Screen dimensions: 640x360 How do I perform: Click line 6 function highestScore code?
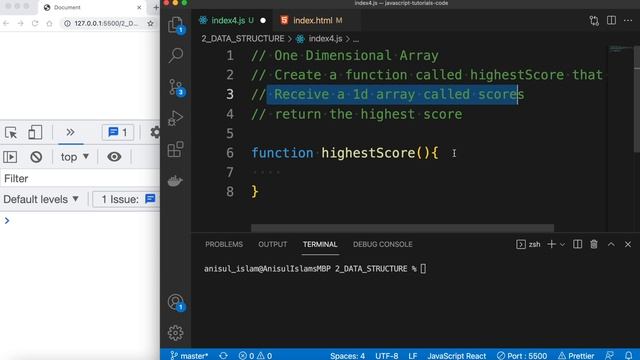[345, 153]
